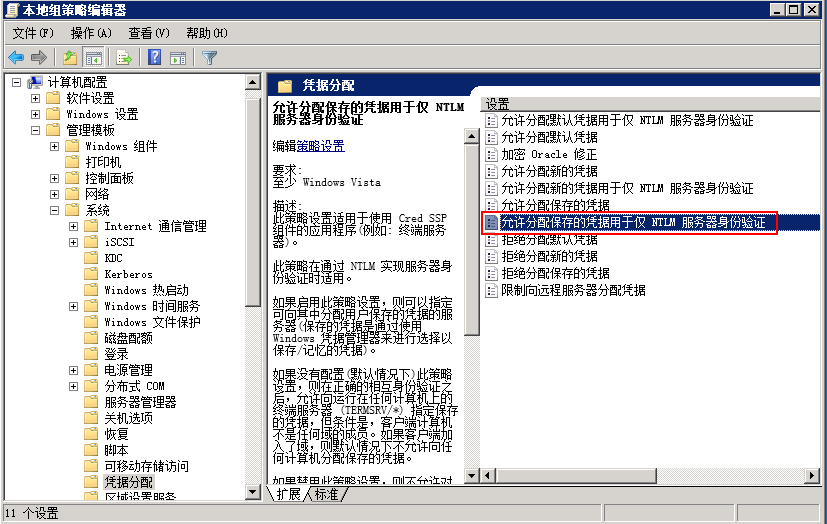Expand the Internet 通信管理 node
This screenshot has width=827, height=524.
tap(73, 226)
